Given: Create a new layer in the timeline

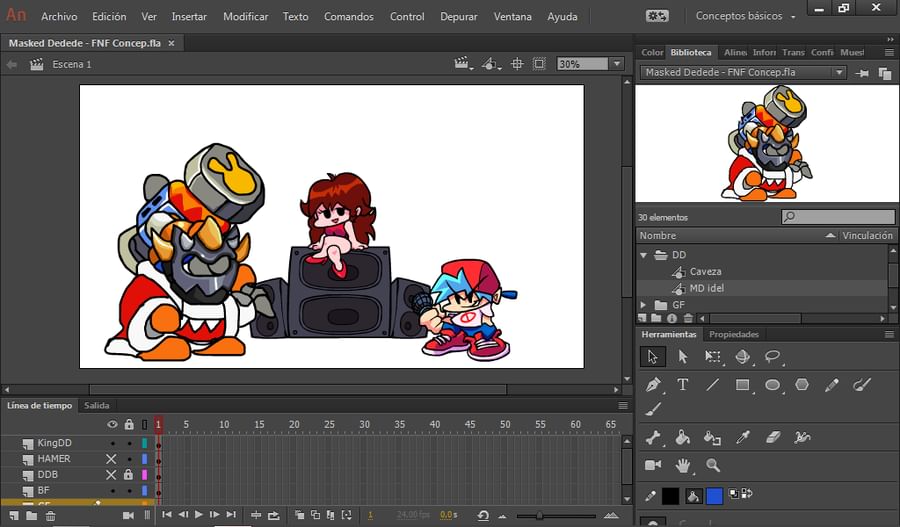Looking at the screenshot, I should (x=14, y=516).
